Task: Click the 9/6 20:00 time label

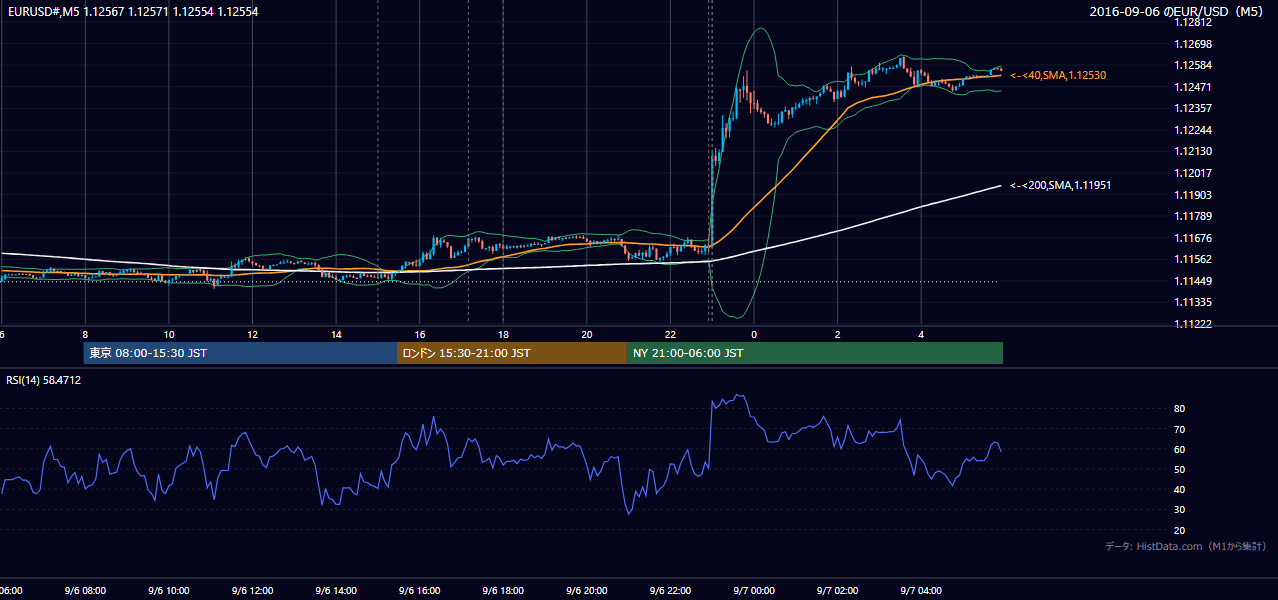Action: (587, 591)
